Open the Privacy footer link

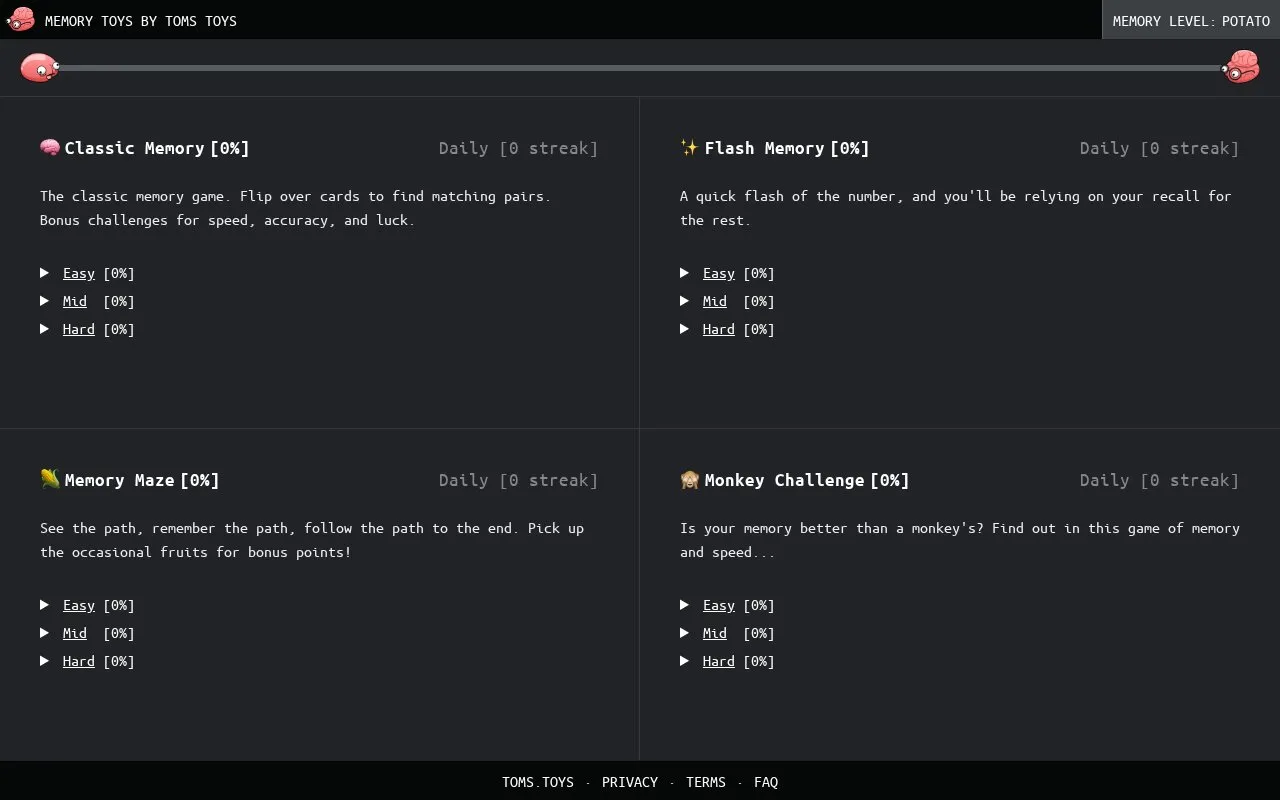click(630, 782)
